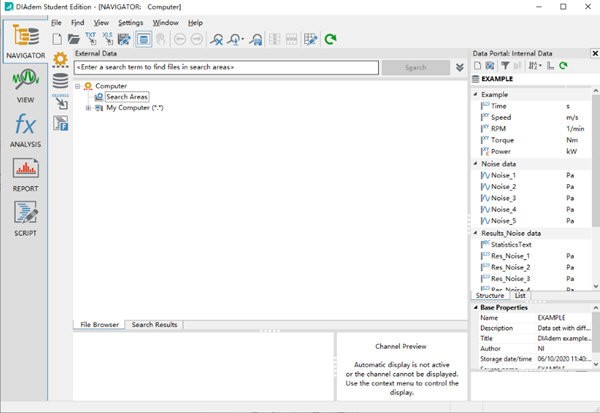Click the filter funnel icon in Data Portal
Screen dimensions: 600x413
tap(506, 65)
